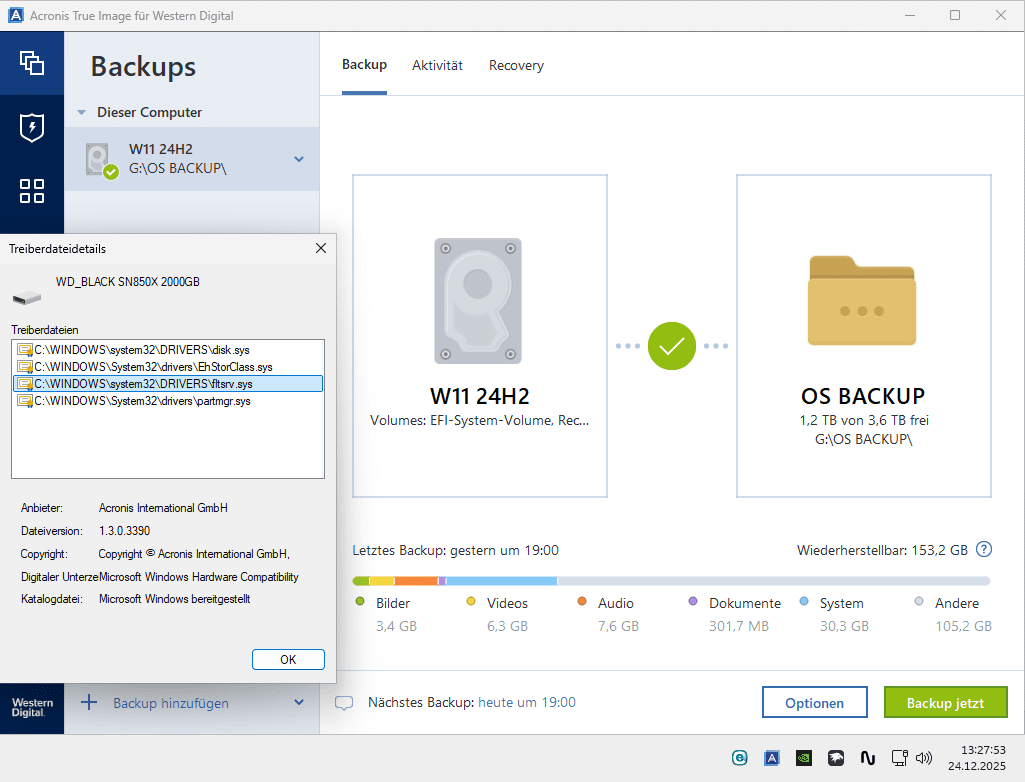Screen dimensions: 1025x782
Task: Switch to the Recovery tab
Action: click(x=516, y=65)
